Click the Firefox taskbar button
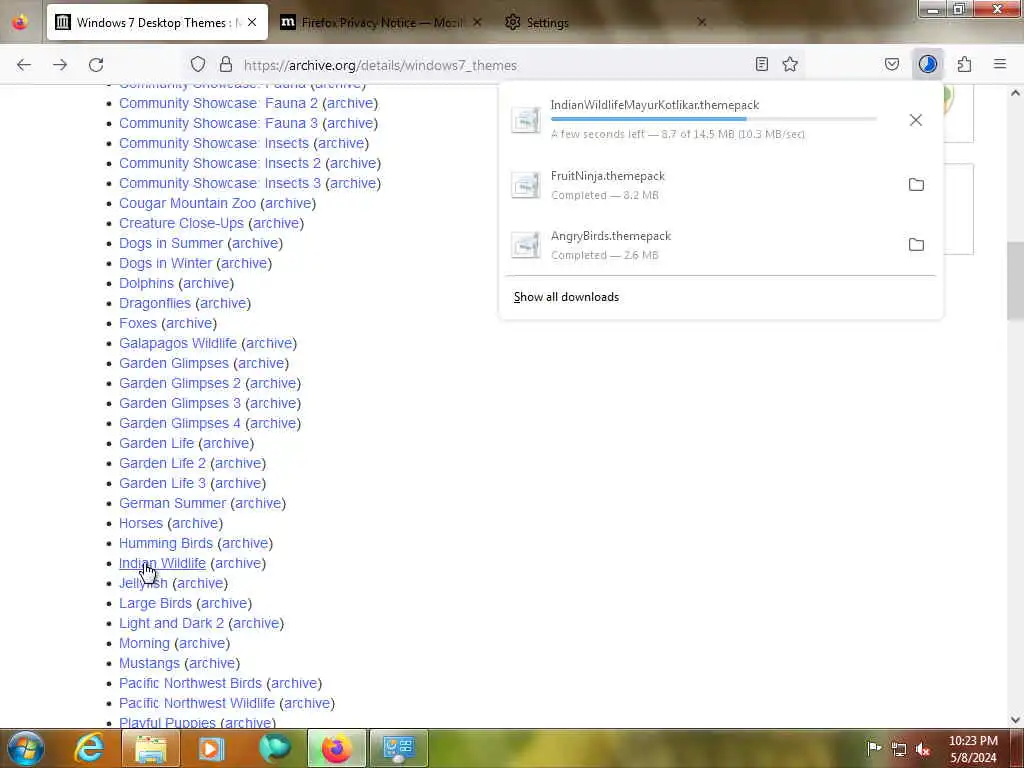This screenshot has height=768, width=1024. tap(336, 748)
